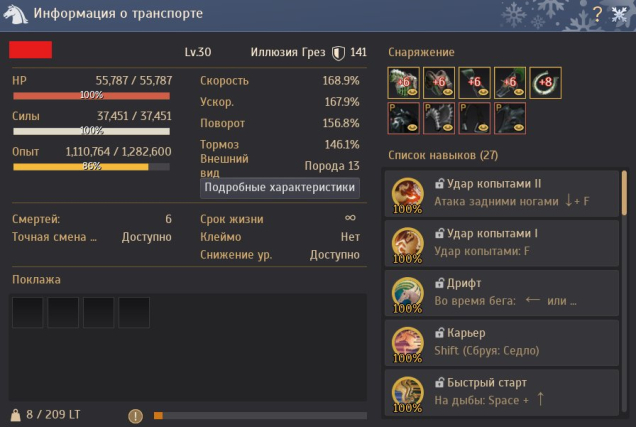
Task: Click the +8 horseshoe equipment slot
Action: (x=546, y=83)
